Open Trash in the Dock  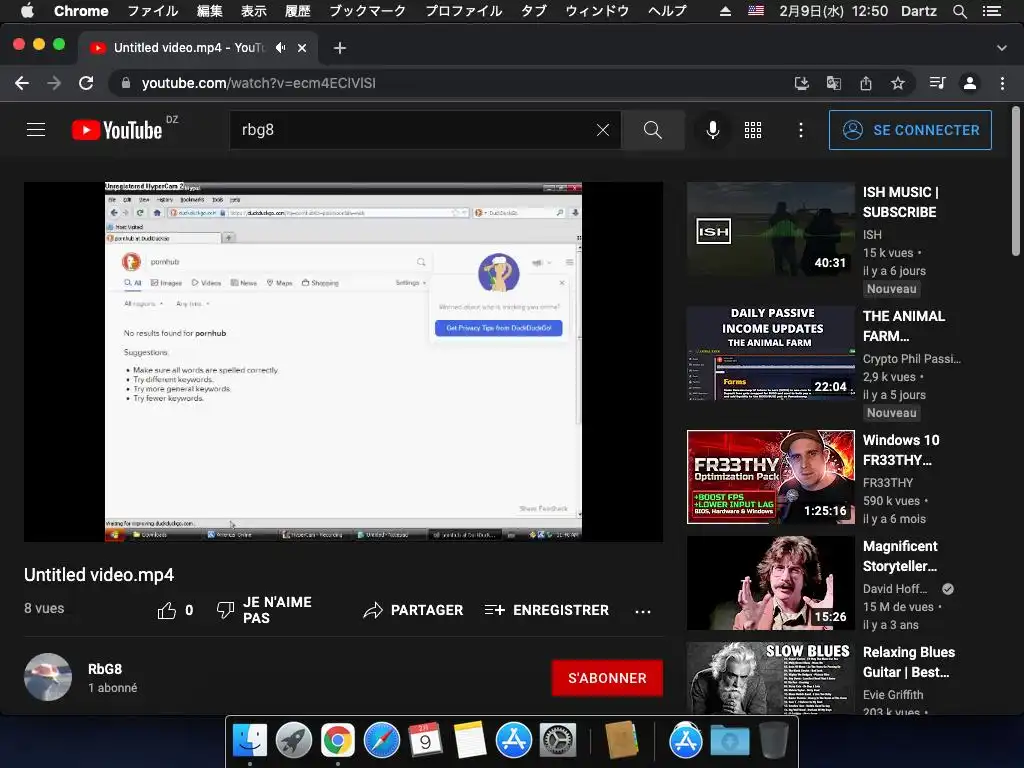tap(774, 741)
